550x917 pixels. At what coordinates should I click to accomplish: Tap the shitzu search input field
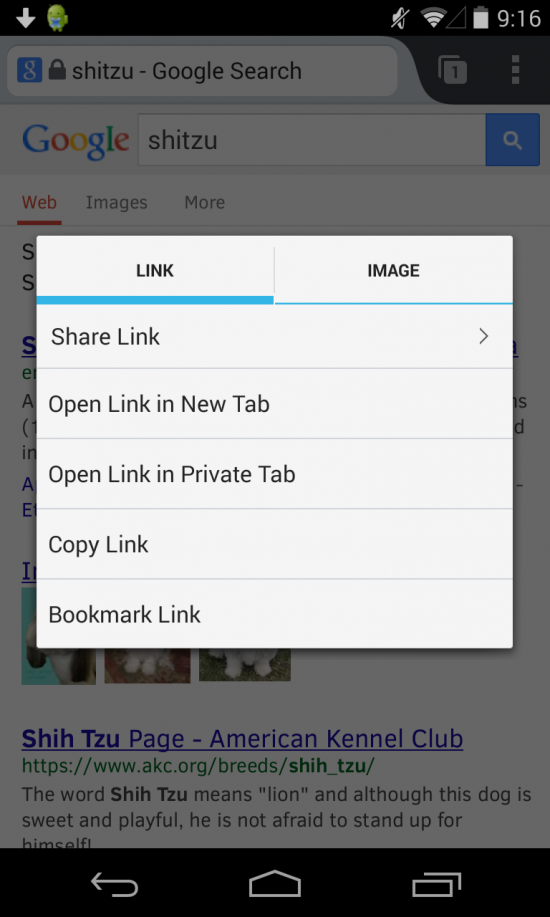pos(312,140)
